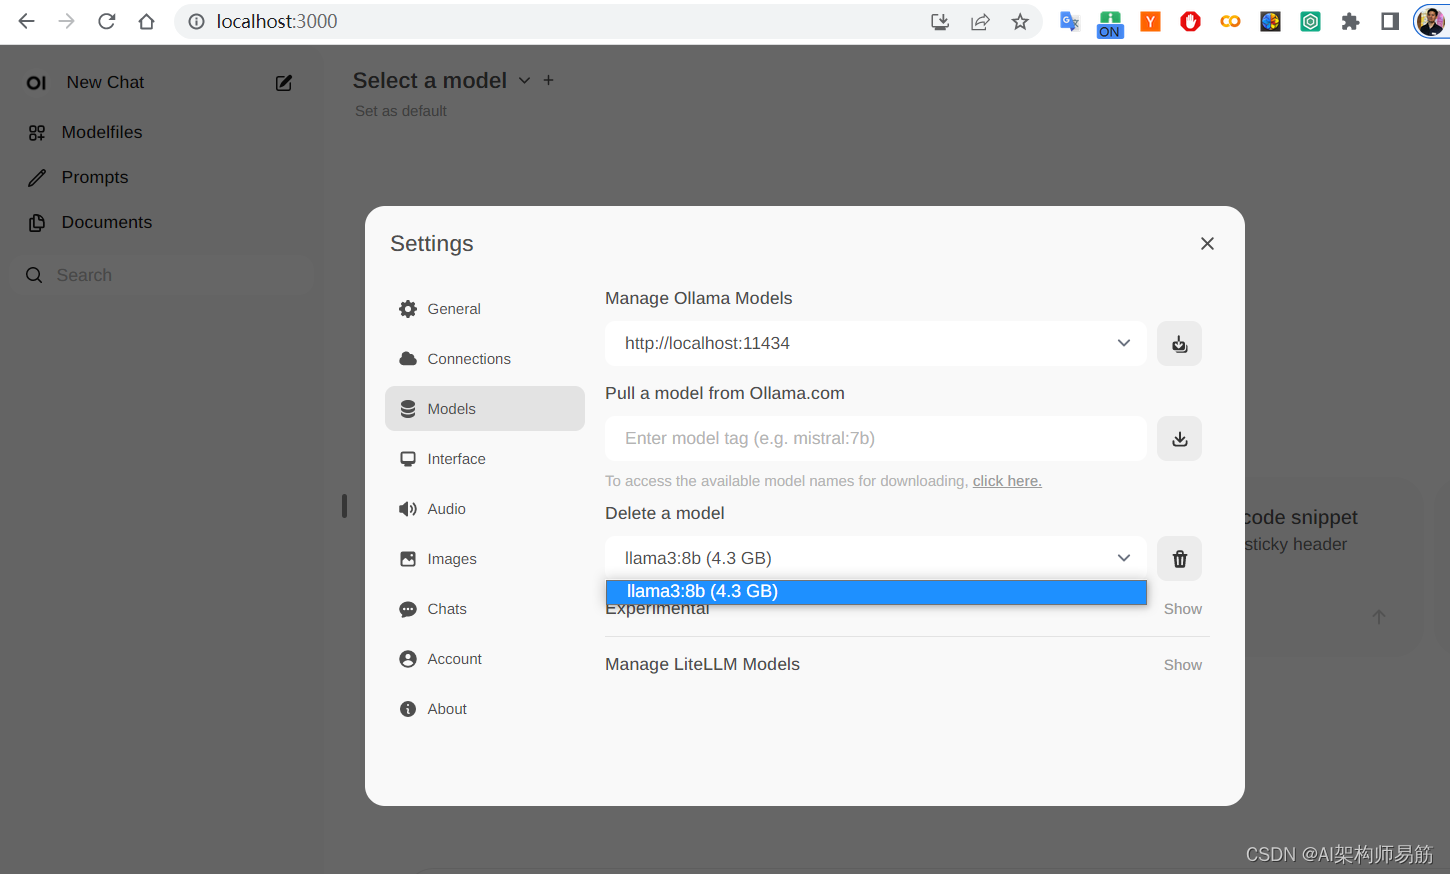1450x874 pixels.
Task: Open the Account settings tab
Action: 485,659
